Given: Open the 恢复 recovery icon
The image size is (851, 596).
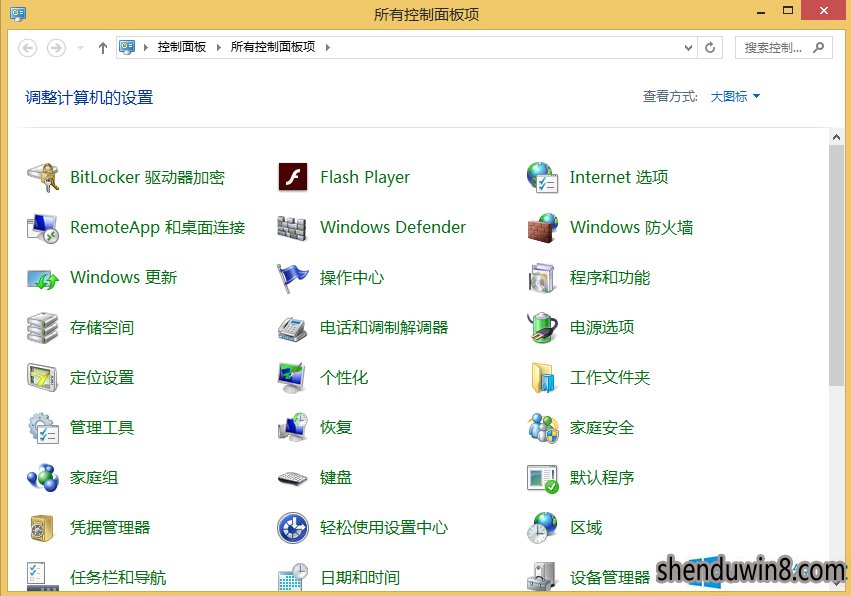Looking at the screenshot, I should [293, 428].
